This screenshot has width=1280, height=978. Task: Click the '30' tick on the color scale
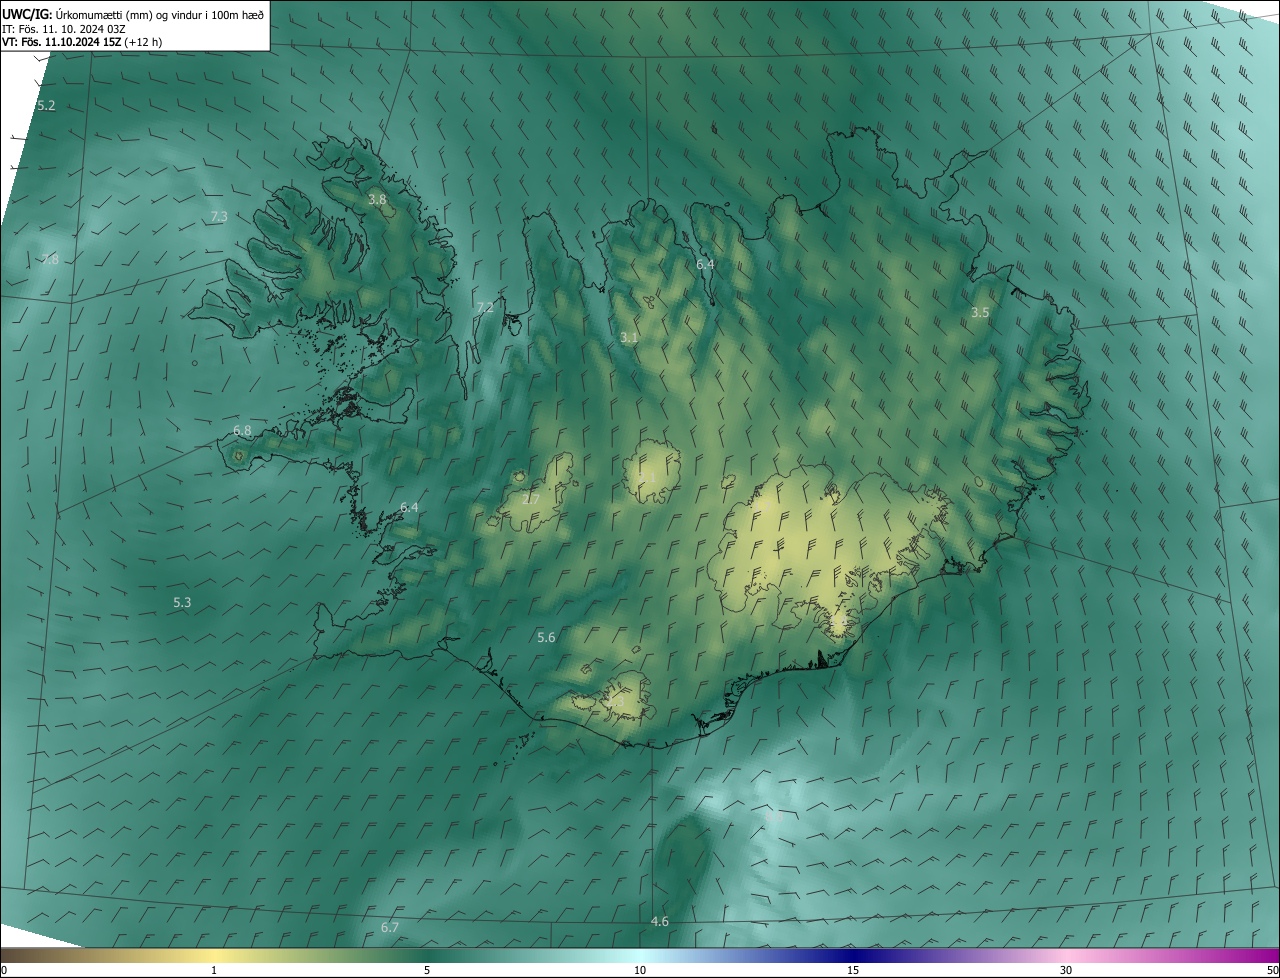click(x=1066, y=971)
